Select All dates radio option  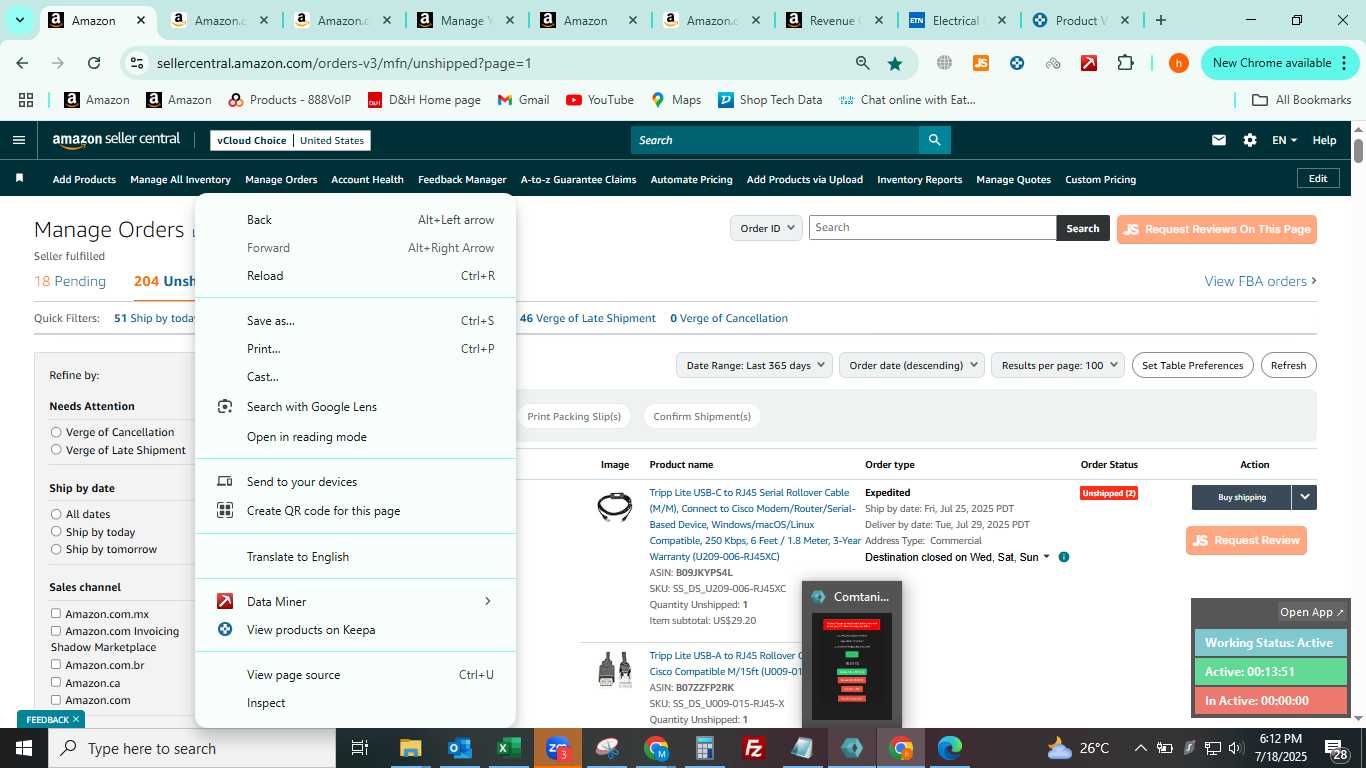(x=56, y=514)
